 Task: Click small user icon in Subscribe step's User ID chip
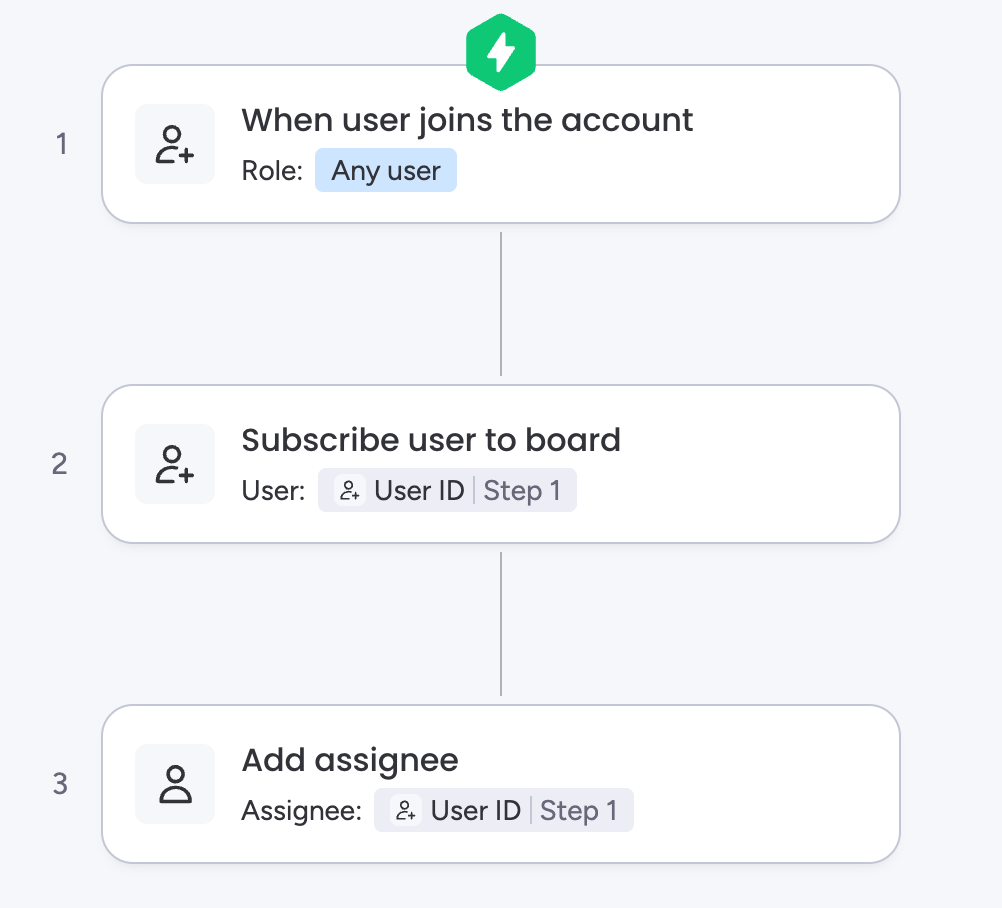click(x=349, y=491)
